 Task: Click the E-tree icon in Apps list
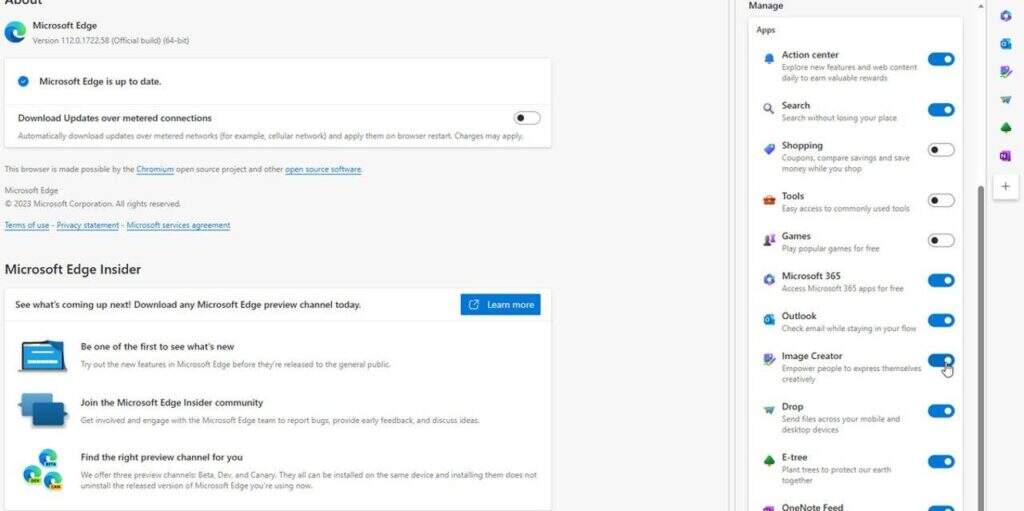[769, 461]
